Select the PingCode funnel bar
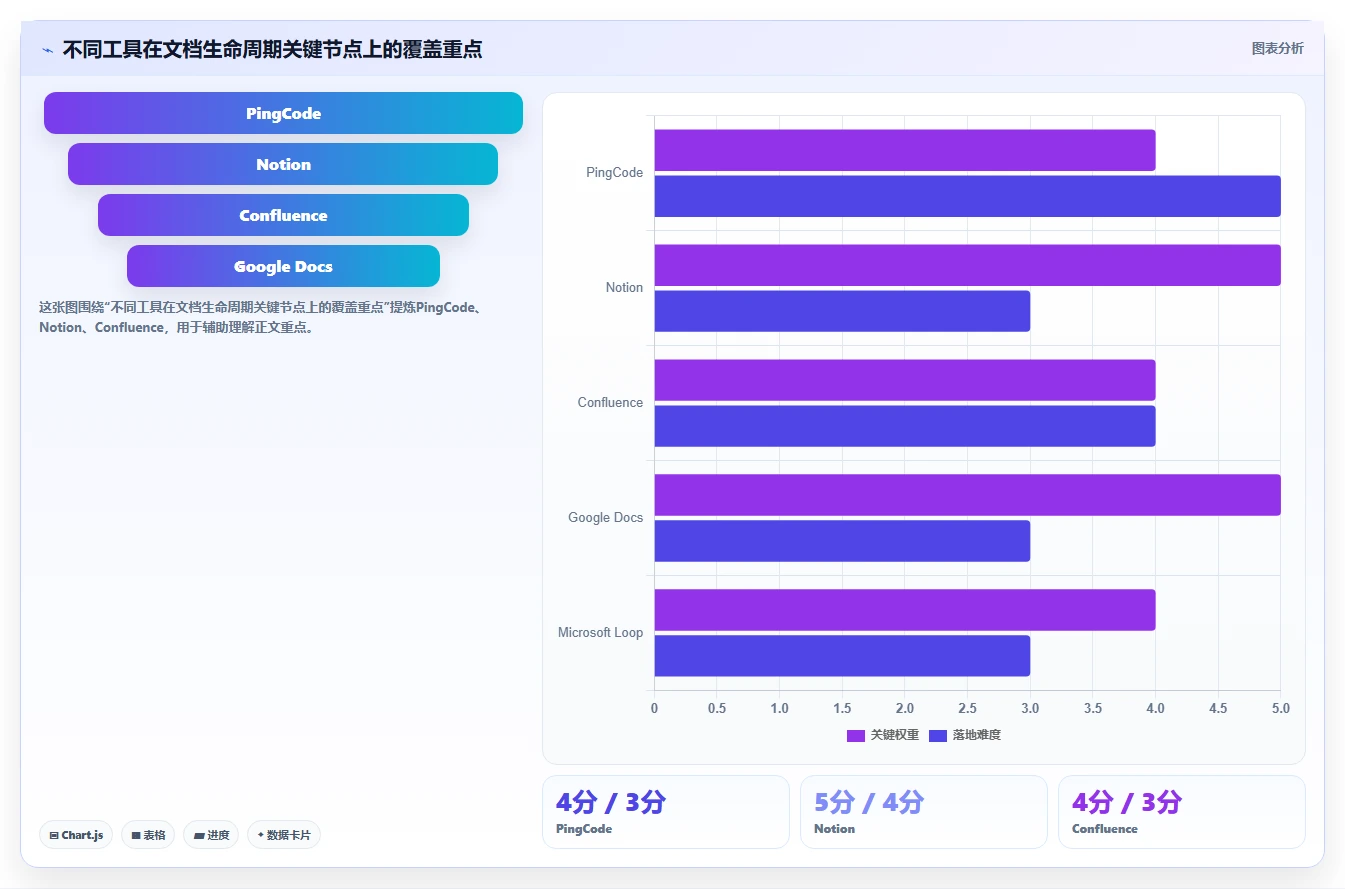 coord(283,113)
